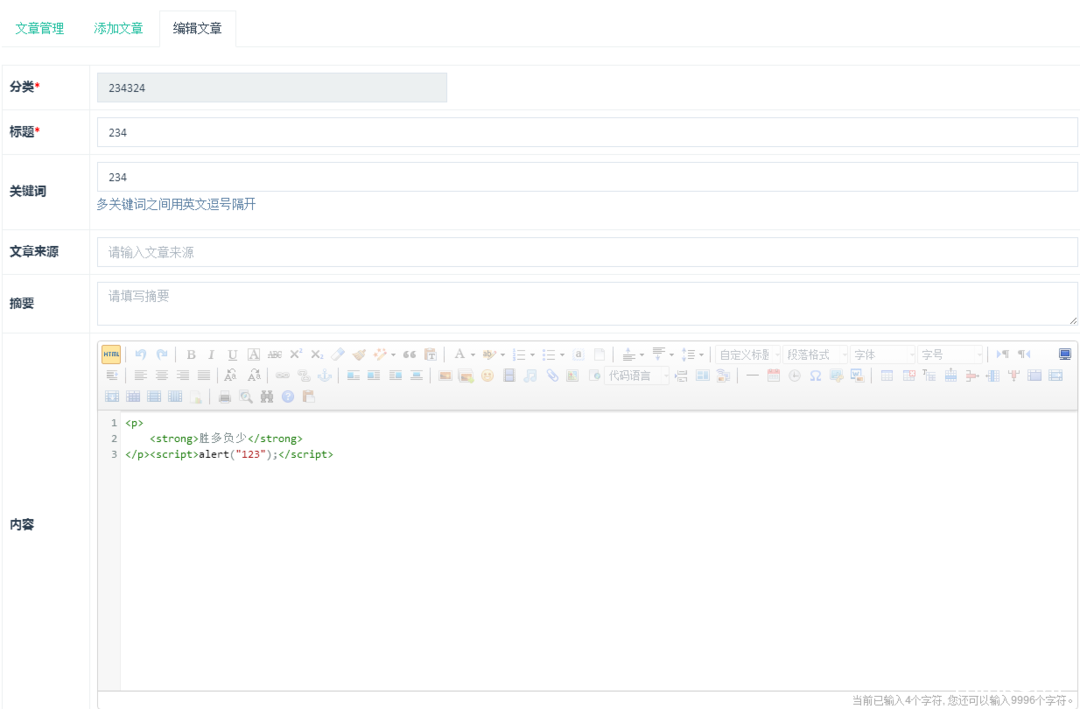Click the redo arrow icon
Viewport: 1080px width, 709px height.
click(162, 354)
